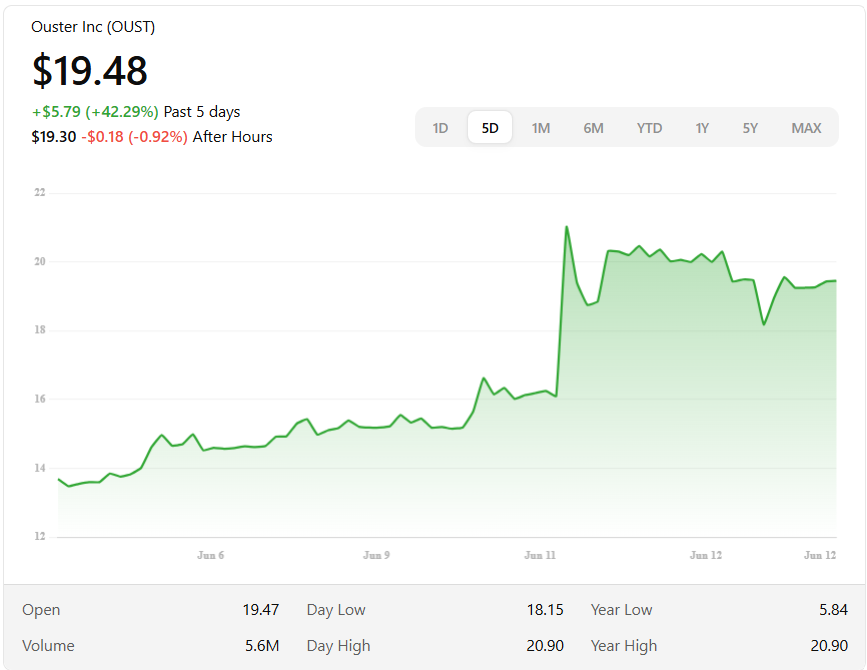Click the Year High value 20.90
This screenshot has width=867, height=670.
point(829,646)
